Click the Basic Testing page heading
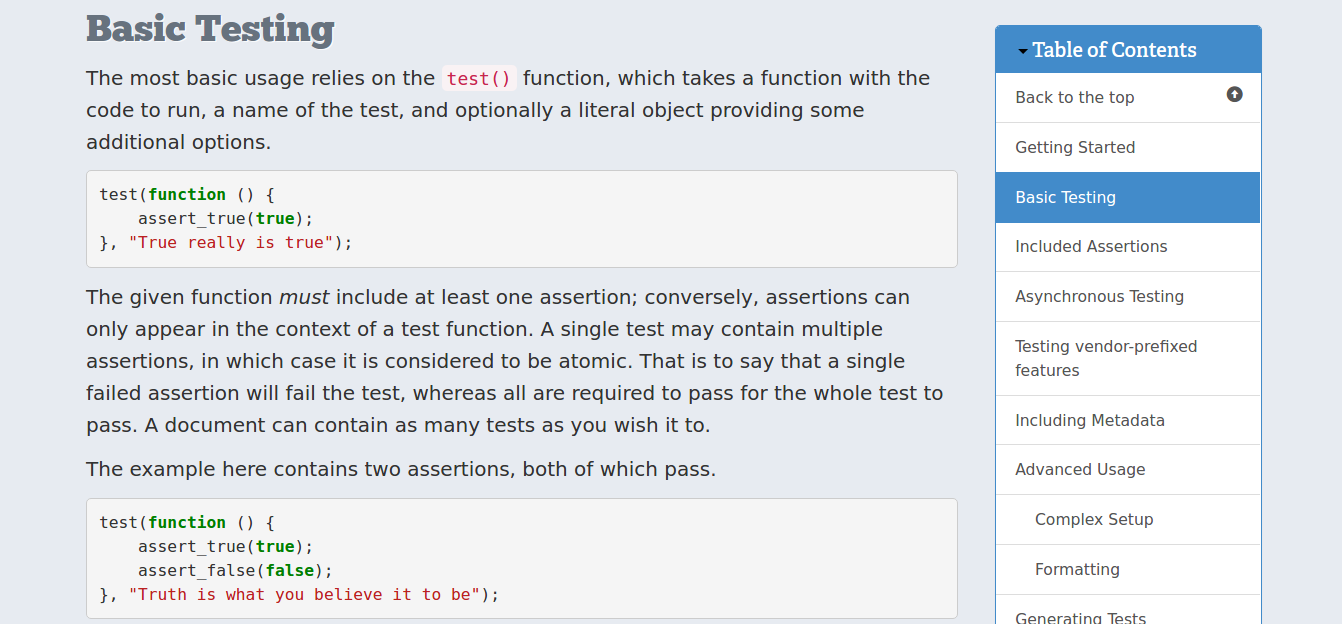 point(210,29)
